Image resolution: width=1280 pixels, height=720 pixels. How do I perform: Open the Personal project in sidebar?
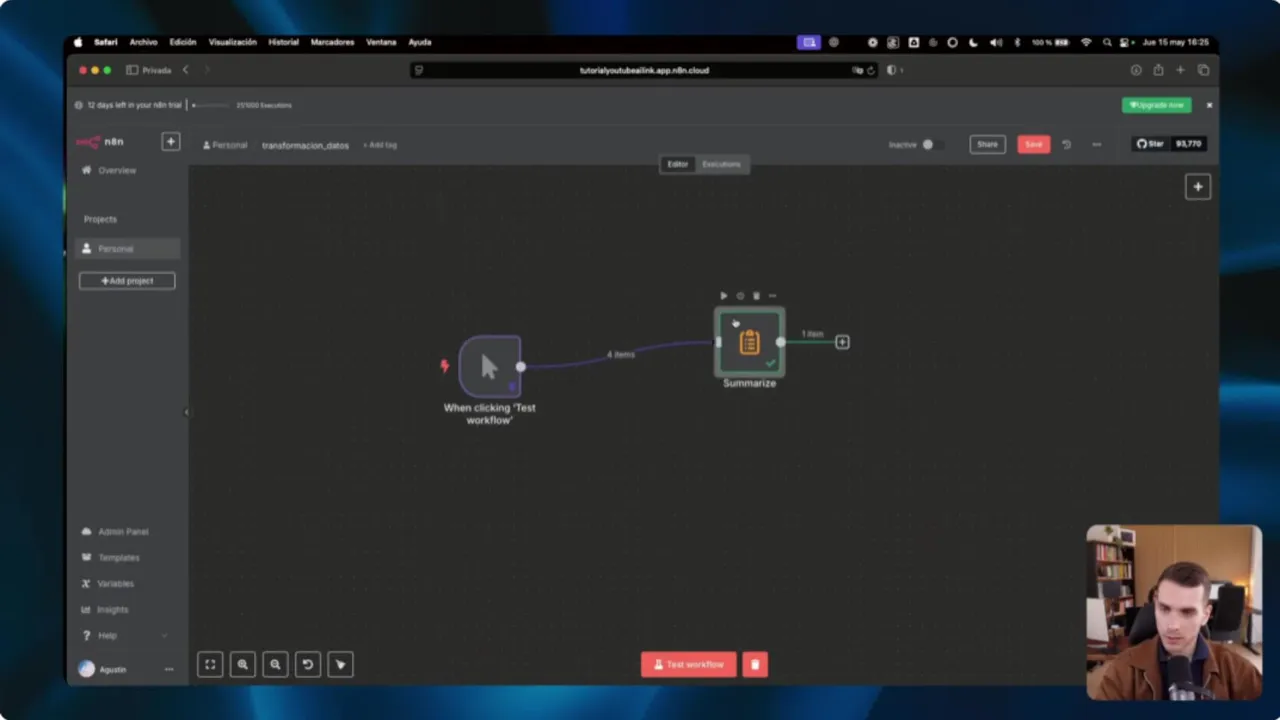point(126,249)
